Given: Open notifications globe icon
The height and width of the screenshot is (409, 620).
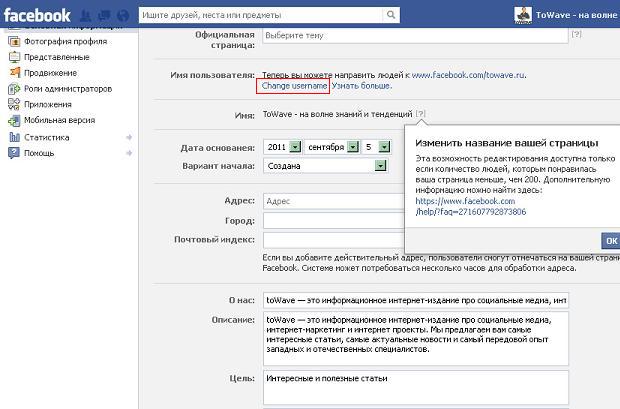Looking at the screenshot, I should point(123,15).
